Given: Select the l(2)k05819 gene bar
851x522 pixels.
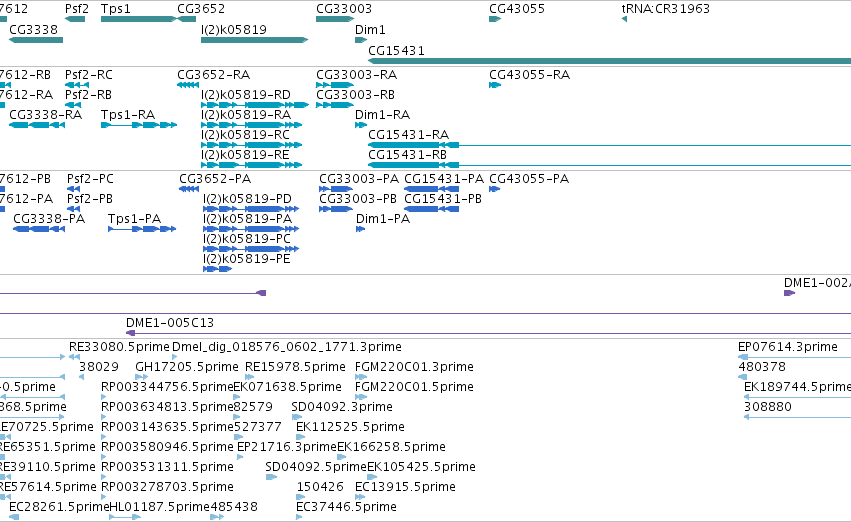Looking at the screenshot, I should (255, 40).
